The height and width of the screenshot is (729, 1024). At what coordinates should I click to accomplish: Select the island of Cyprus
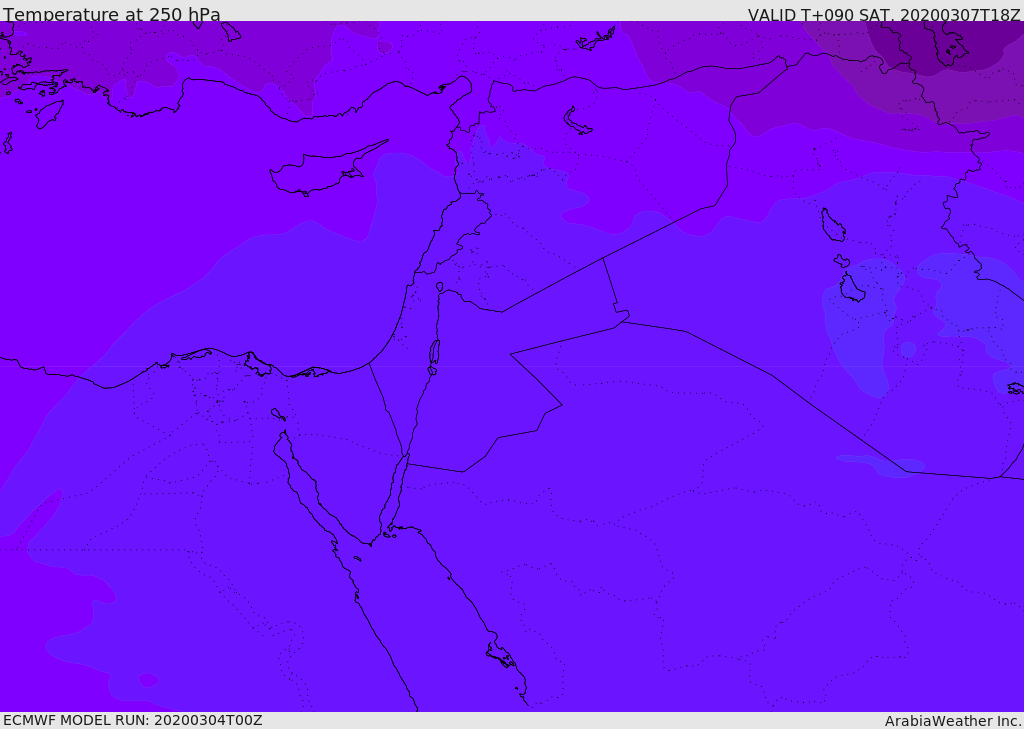[x=318, y=171]
